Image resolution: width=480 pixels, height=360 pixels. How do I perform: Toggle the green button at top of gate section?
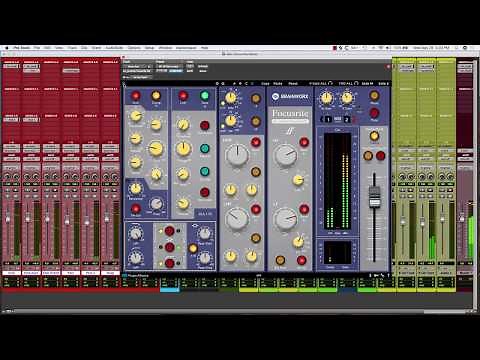click(x=204, y=96)
